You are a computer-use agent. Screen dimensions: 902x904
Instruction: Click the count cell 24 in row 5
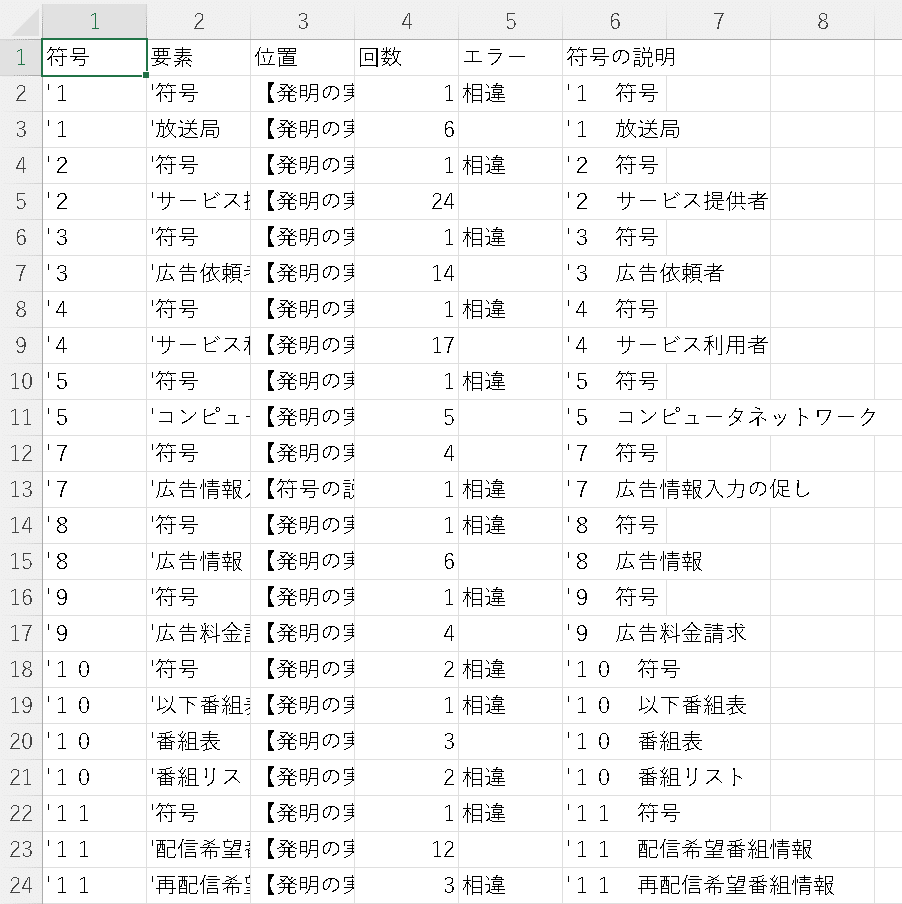click(407, 201)
